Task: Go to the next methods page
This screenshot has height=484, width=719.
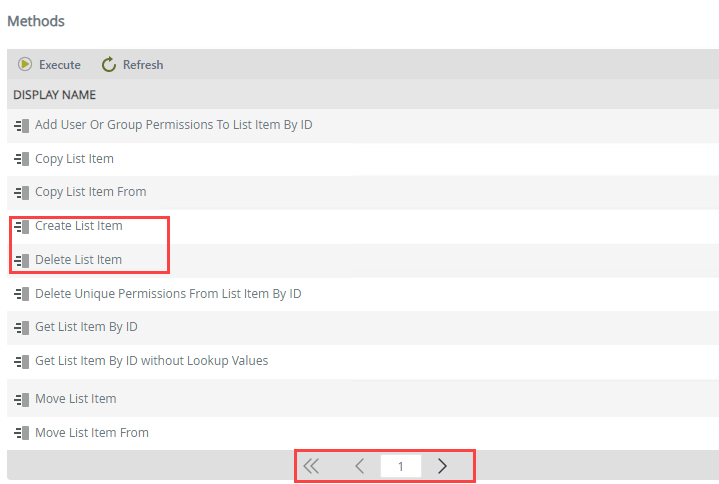Action: (442, 466)
